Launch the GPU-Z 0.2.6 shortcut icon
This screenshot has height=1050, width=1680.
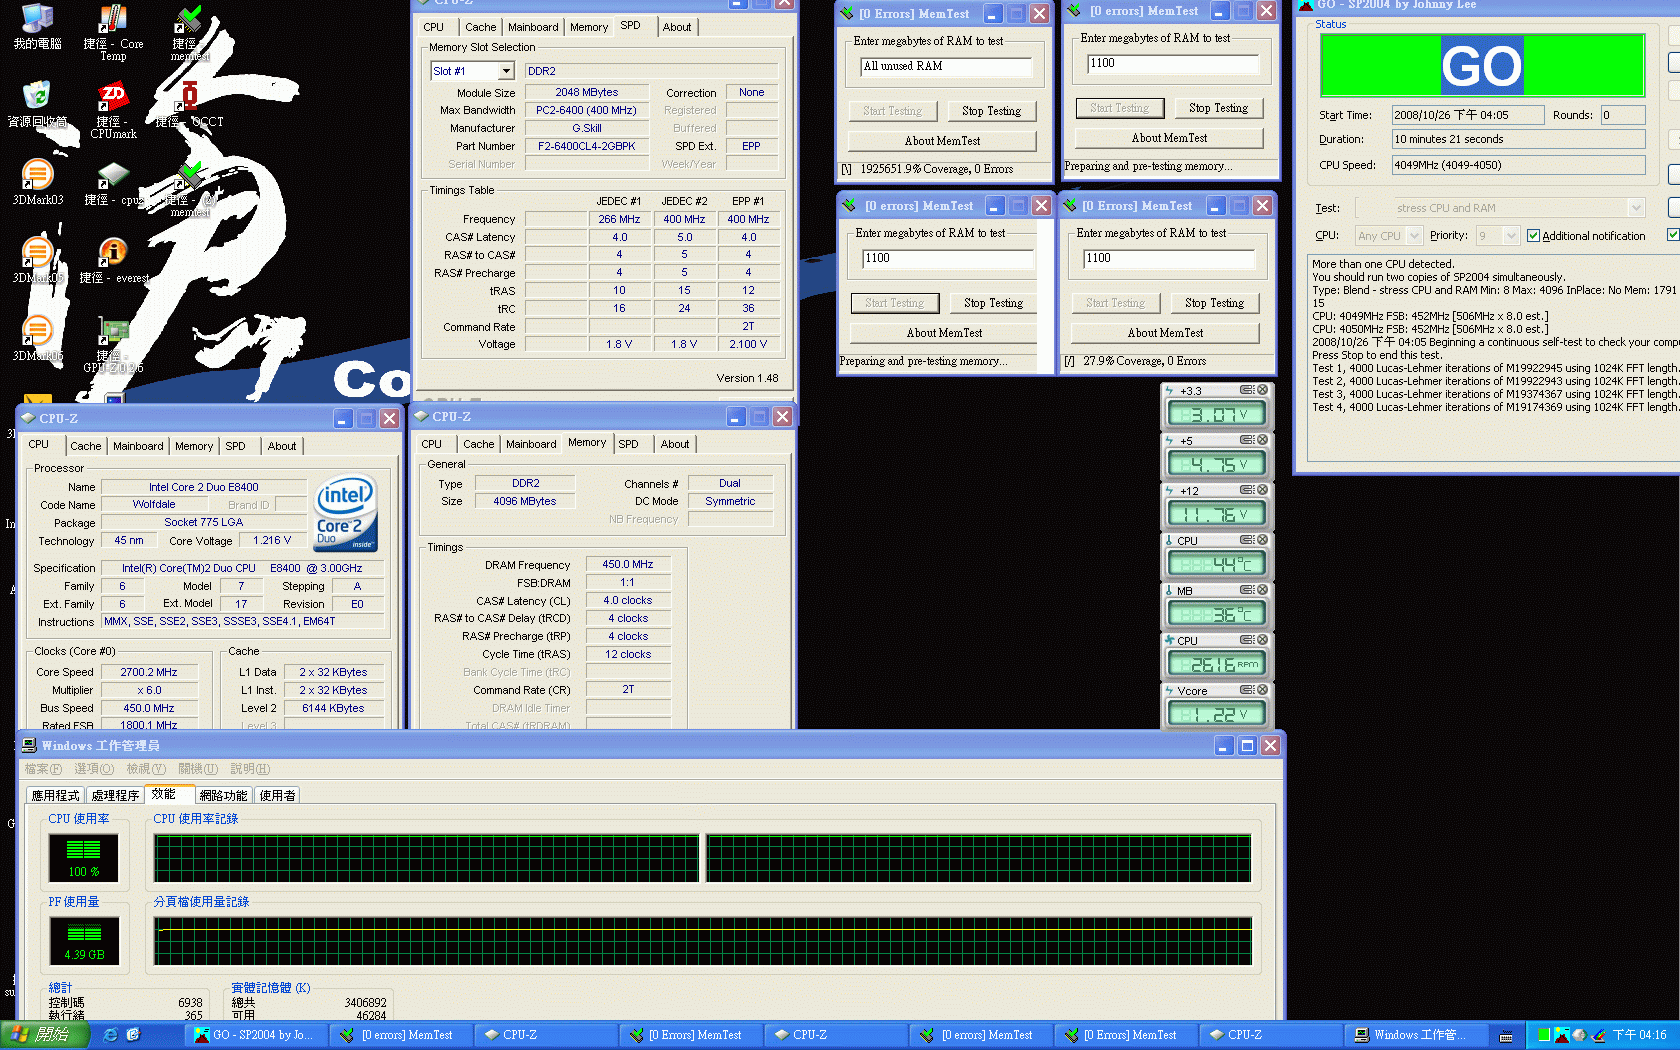pyautogui.click(x=112, y=345)
